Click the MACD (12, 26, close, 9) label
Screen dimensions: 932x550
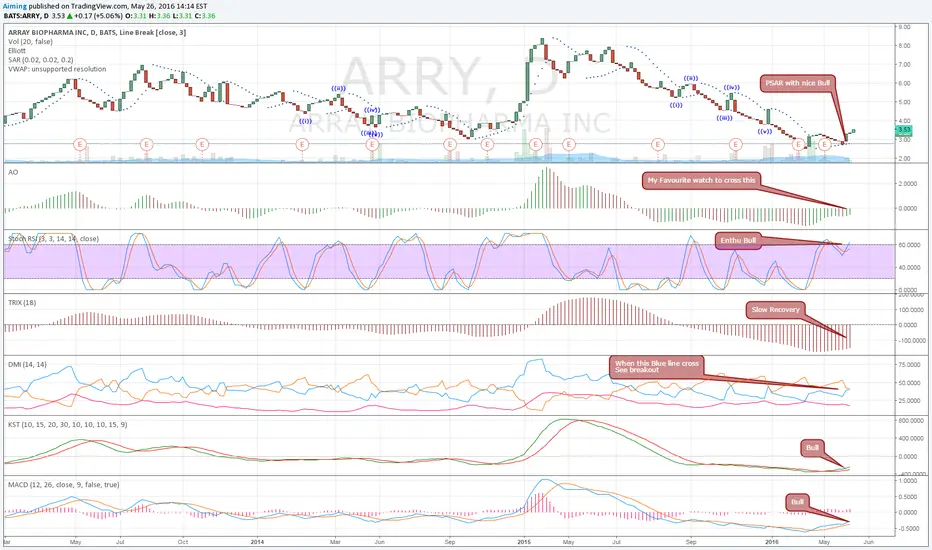[x=64, y=485]
